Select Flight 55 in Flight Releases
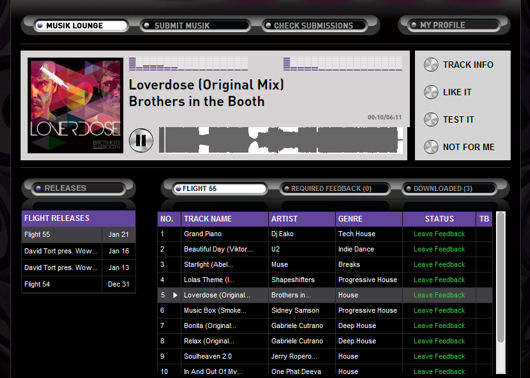 (78, 235)
